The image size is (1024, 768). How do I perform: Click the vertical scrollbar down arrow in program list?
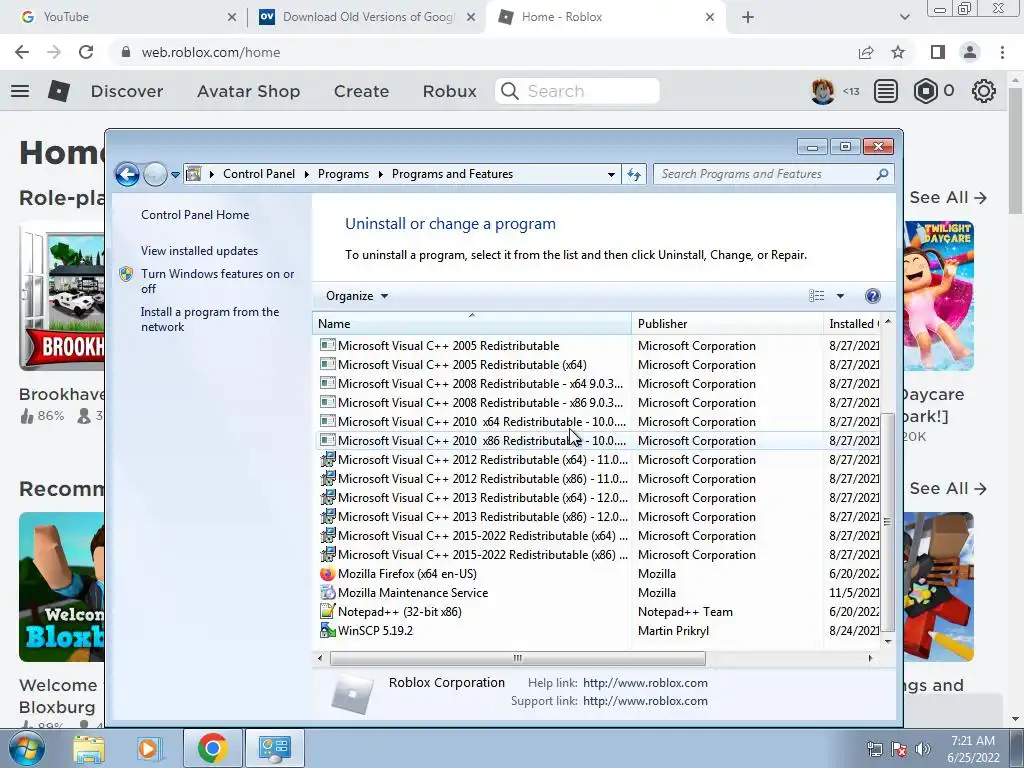[888, 642]
